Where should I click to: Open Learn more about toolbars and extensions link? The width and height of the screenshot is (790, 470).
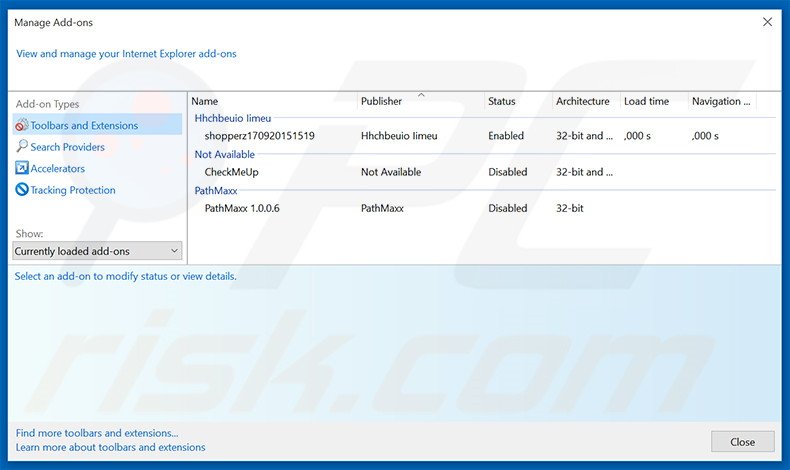[x=110, y=447]
